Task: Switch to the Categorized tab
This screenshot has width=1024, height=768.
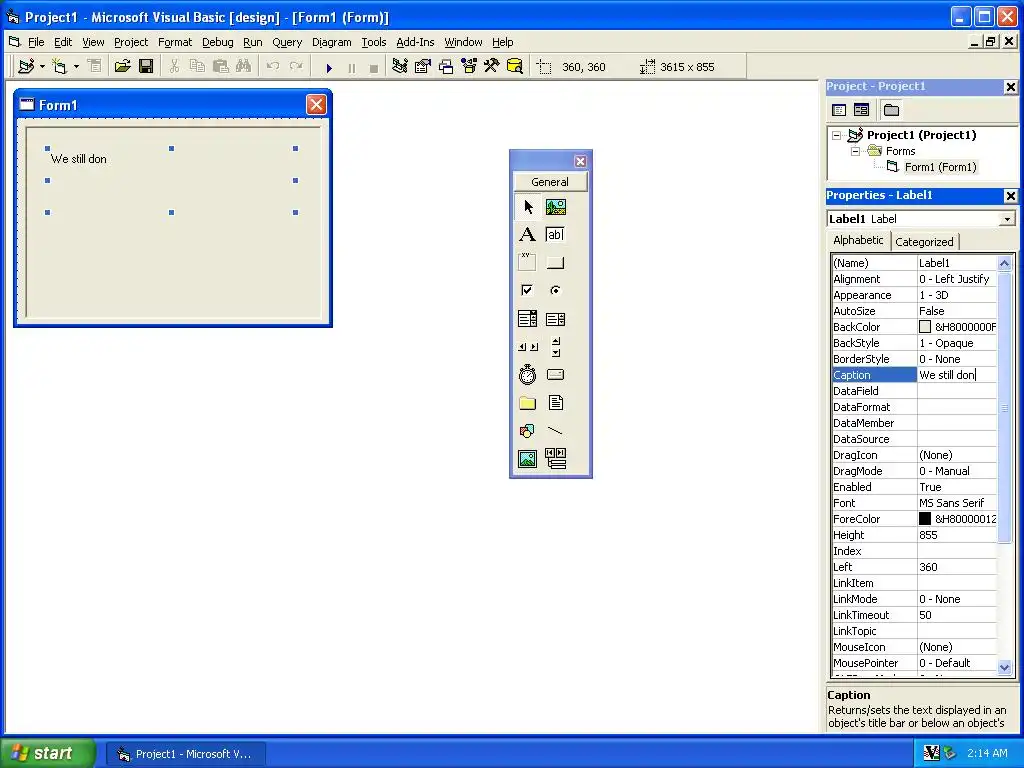Action: (924, 242)
